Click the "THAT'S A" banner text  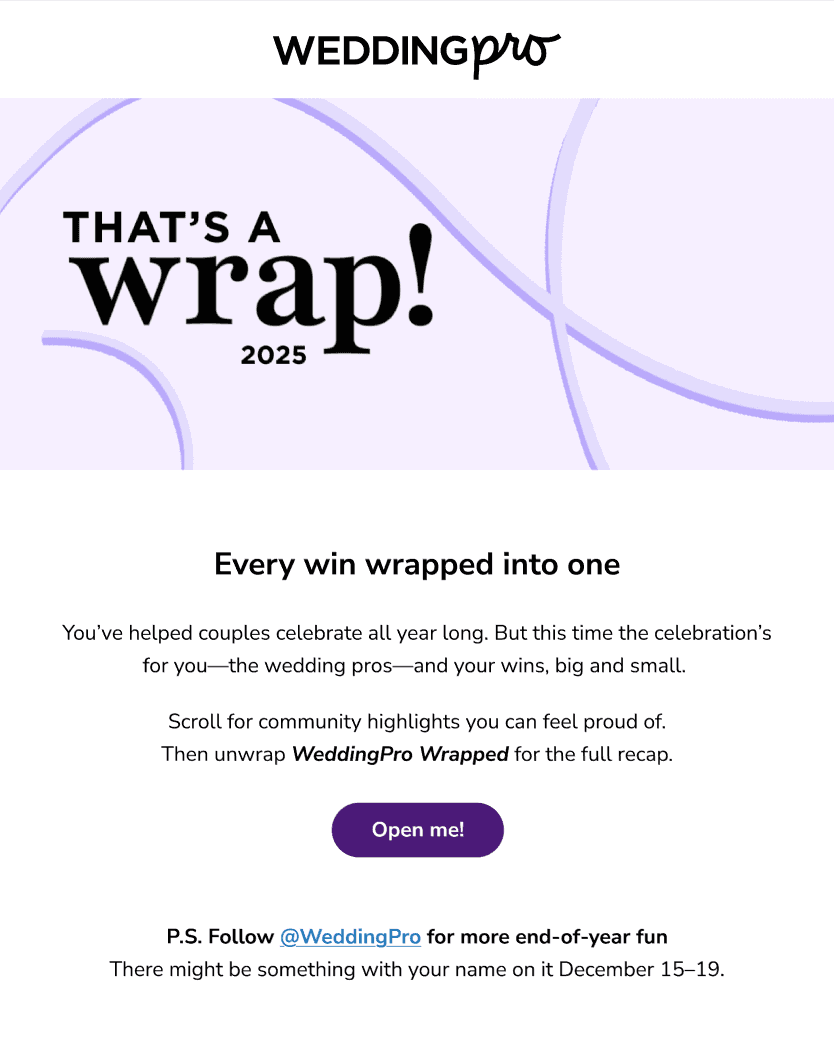click(171, 228)
